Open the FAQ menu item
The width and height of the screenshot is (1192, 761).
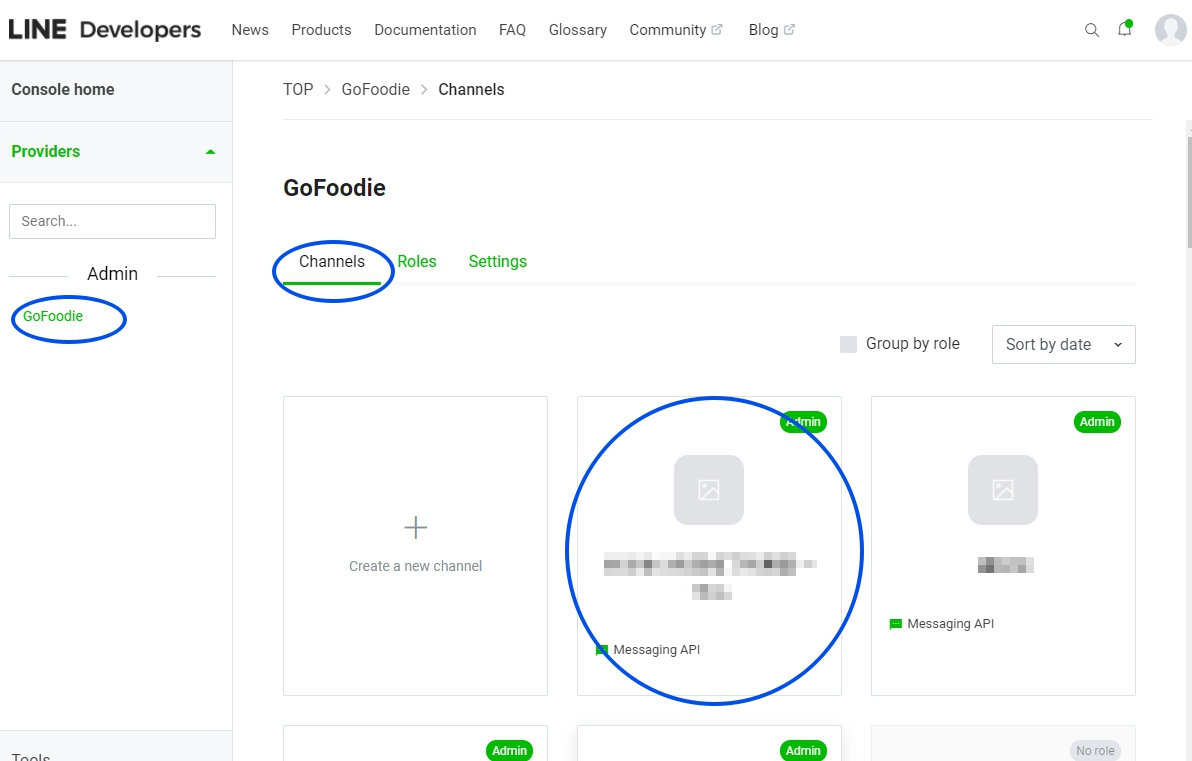click(512, 30)
